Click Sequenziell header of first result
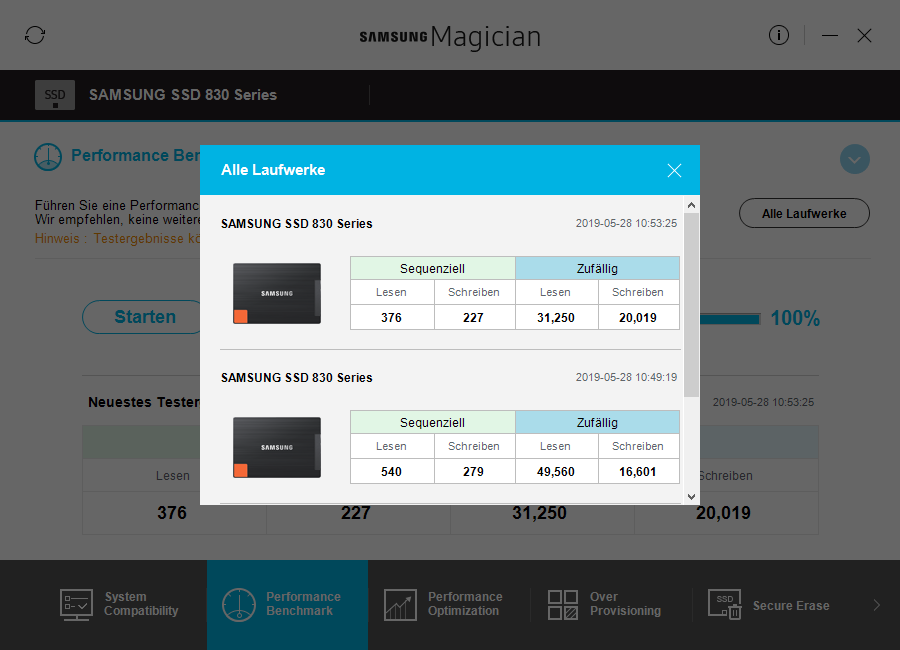The height and width of the screenshot is (650, 900). [433, 268]
